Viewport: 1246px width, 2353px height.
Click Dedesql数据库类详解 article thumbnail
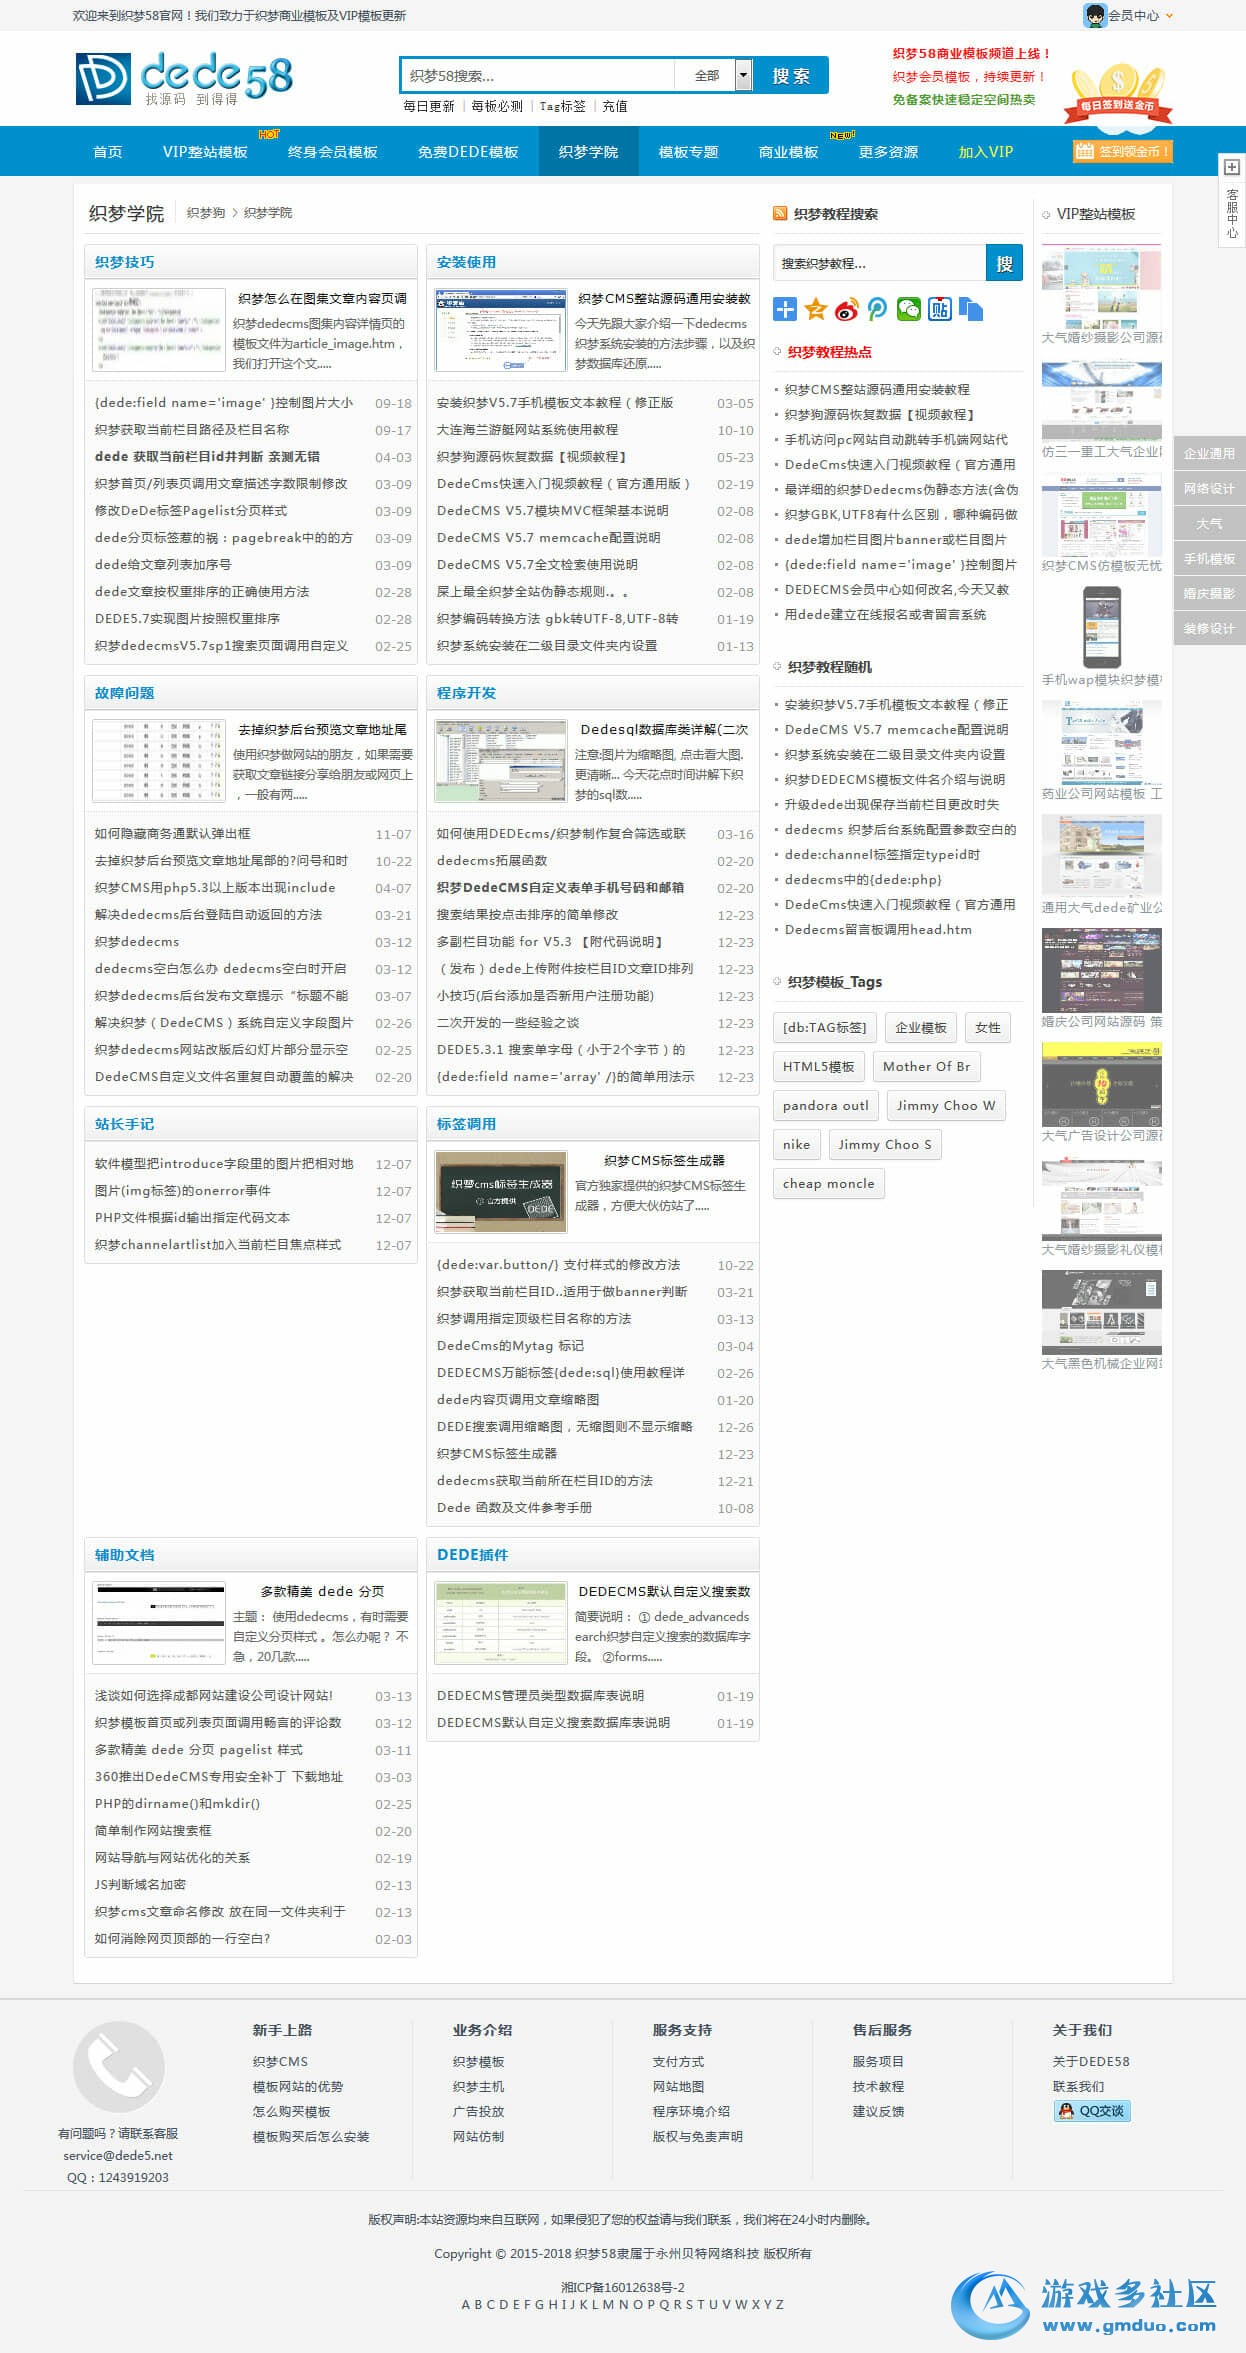[x=501, y=761]
